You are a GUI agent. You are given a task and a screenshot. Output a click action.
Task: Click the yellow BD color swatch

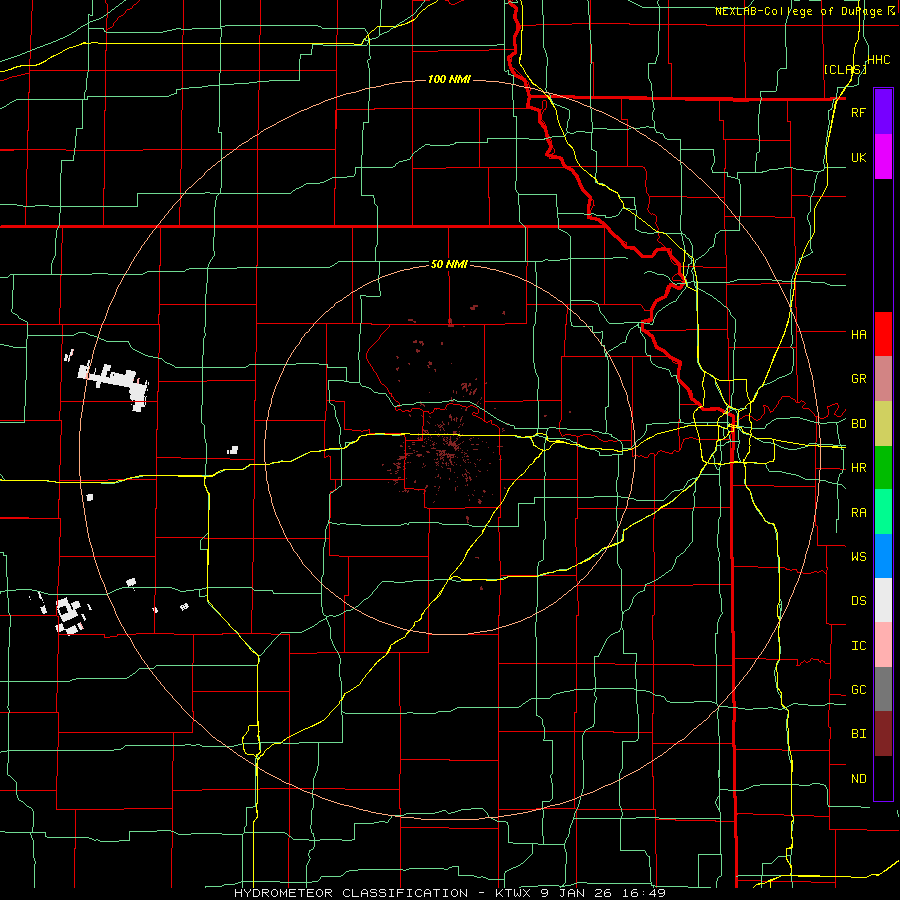[883, 423]
